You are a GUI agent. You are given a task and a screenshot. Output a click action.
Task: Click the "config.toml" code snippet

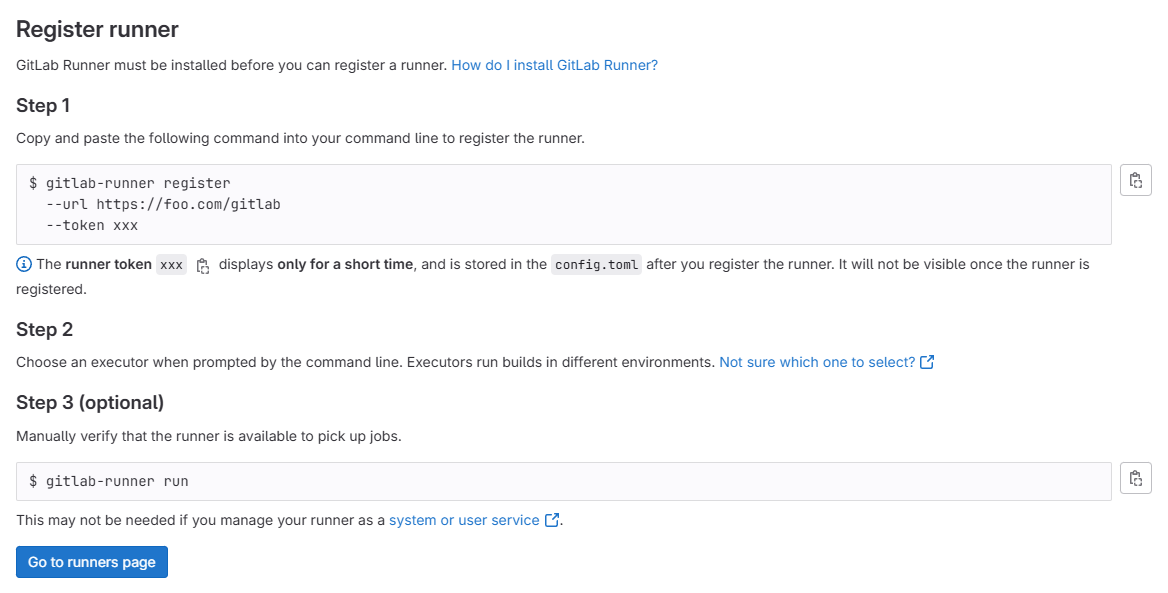596,264
